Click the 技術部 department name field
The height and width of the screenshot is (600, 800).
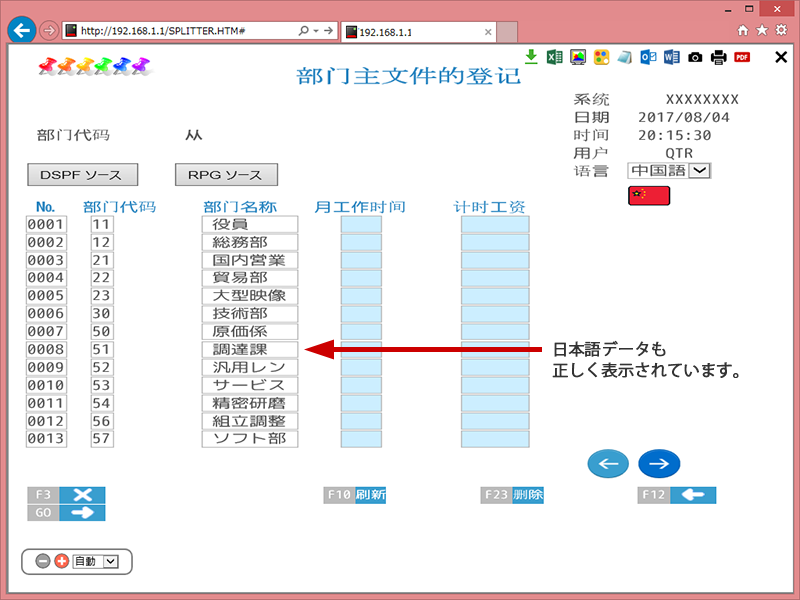[x=250, y=314]
